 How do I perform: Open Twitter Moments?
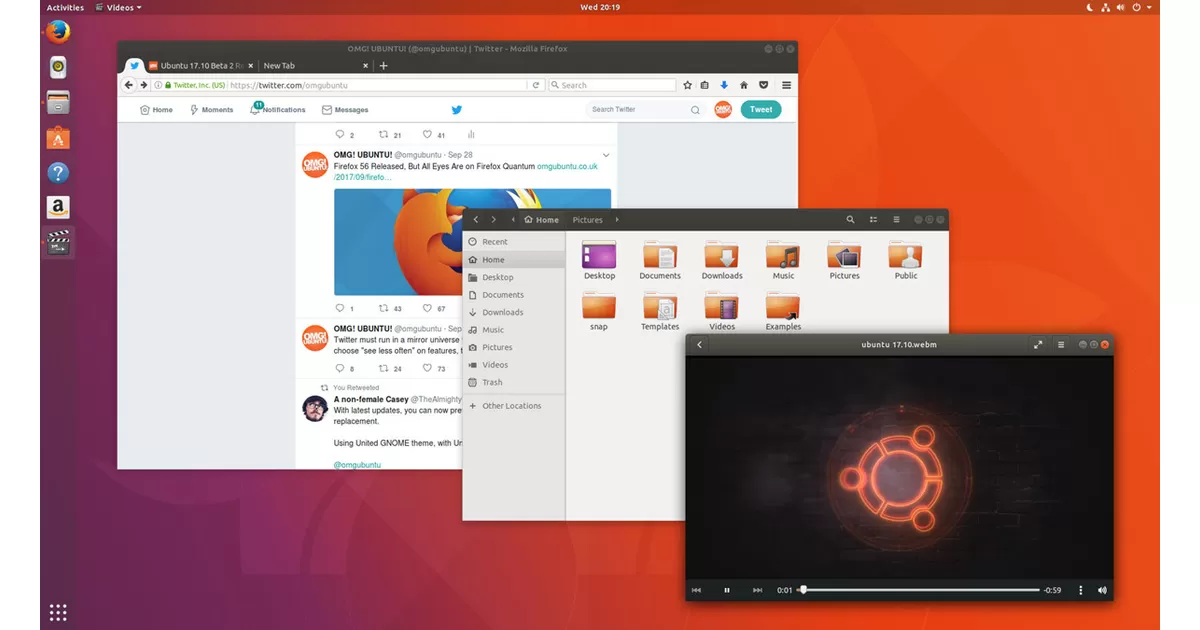coord(211,110)
